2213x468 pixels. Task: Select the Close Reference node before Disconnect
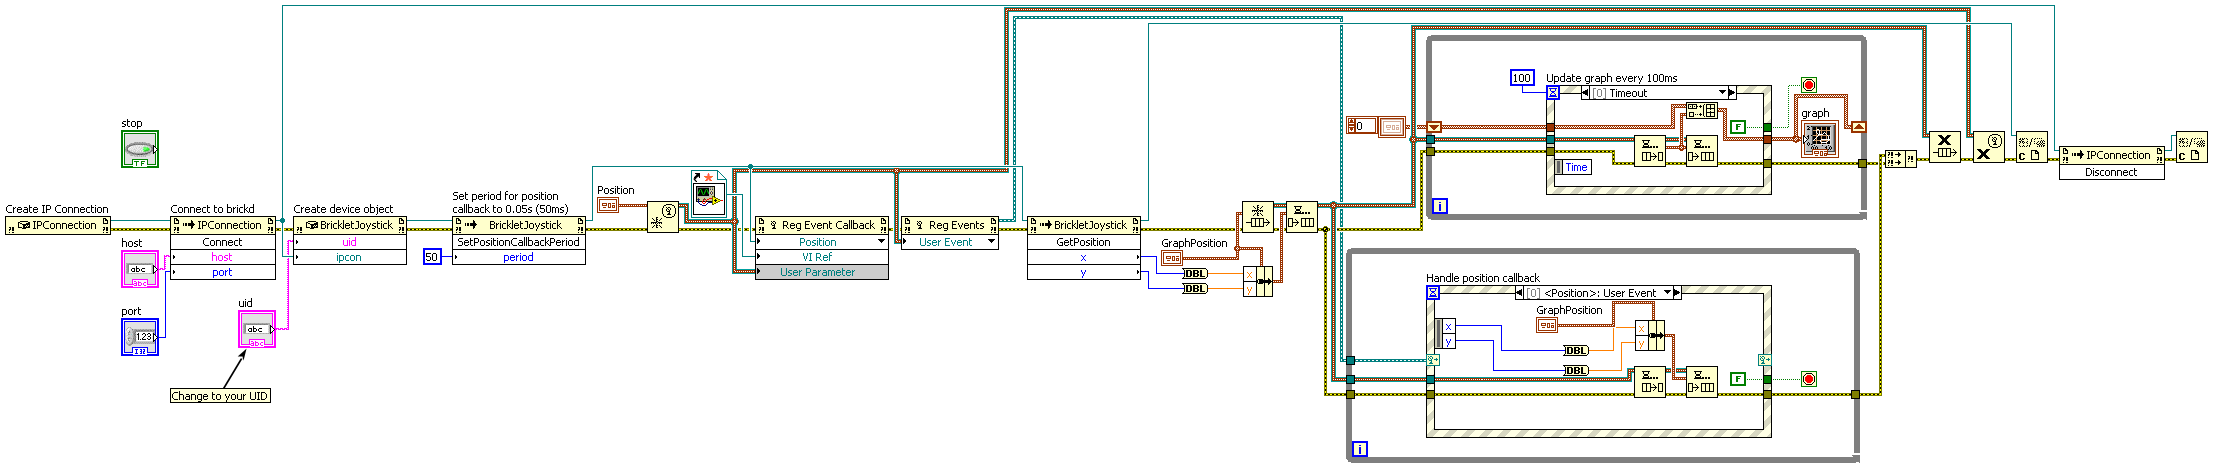pos(2031,147)
